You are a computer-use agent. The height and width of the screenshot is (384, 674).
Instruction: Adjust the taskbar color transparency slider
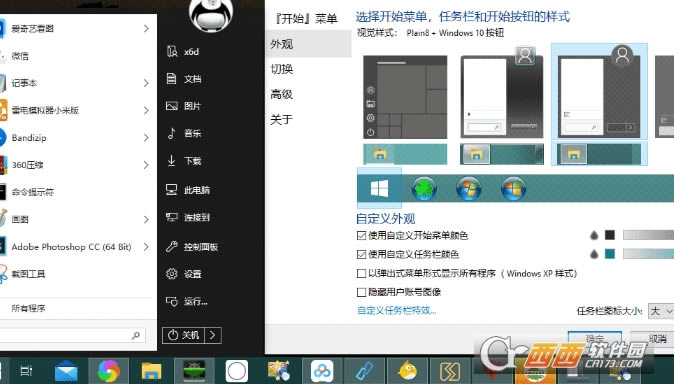(x=648, y=254)
